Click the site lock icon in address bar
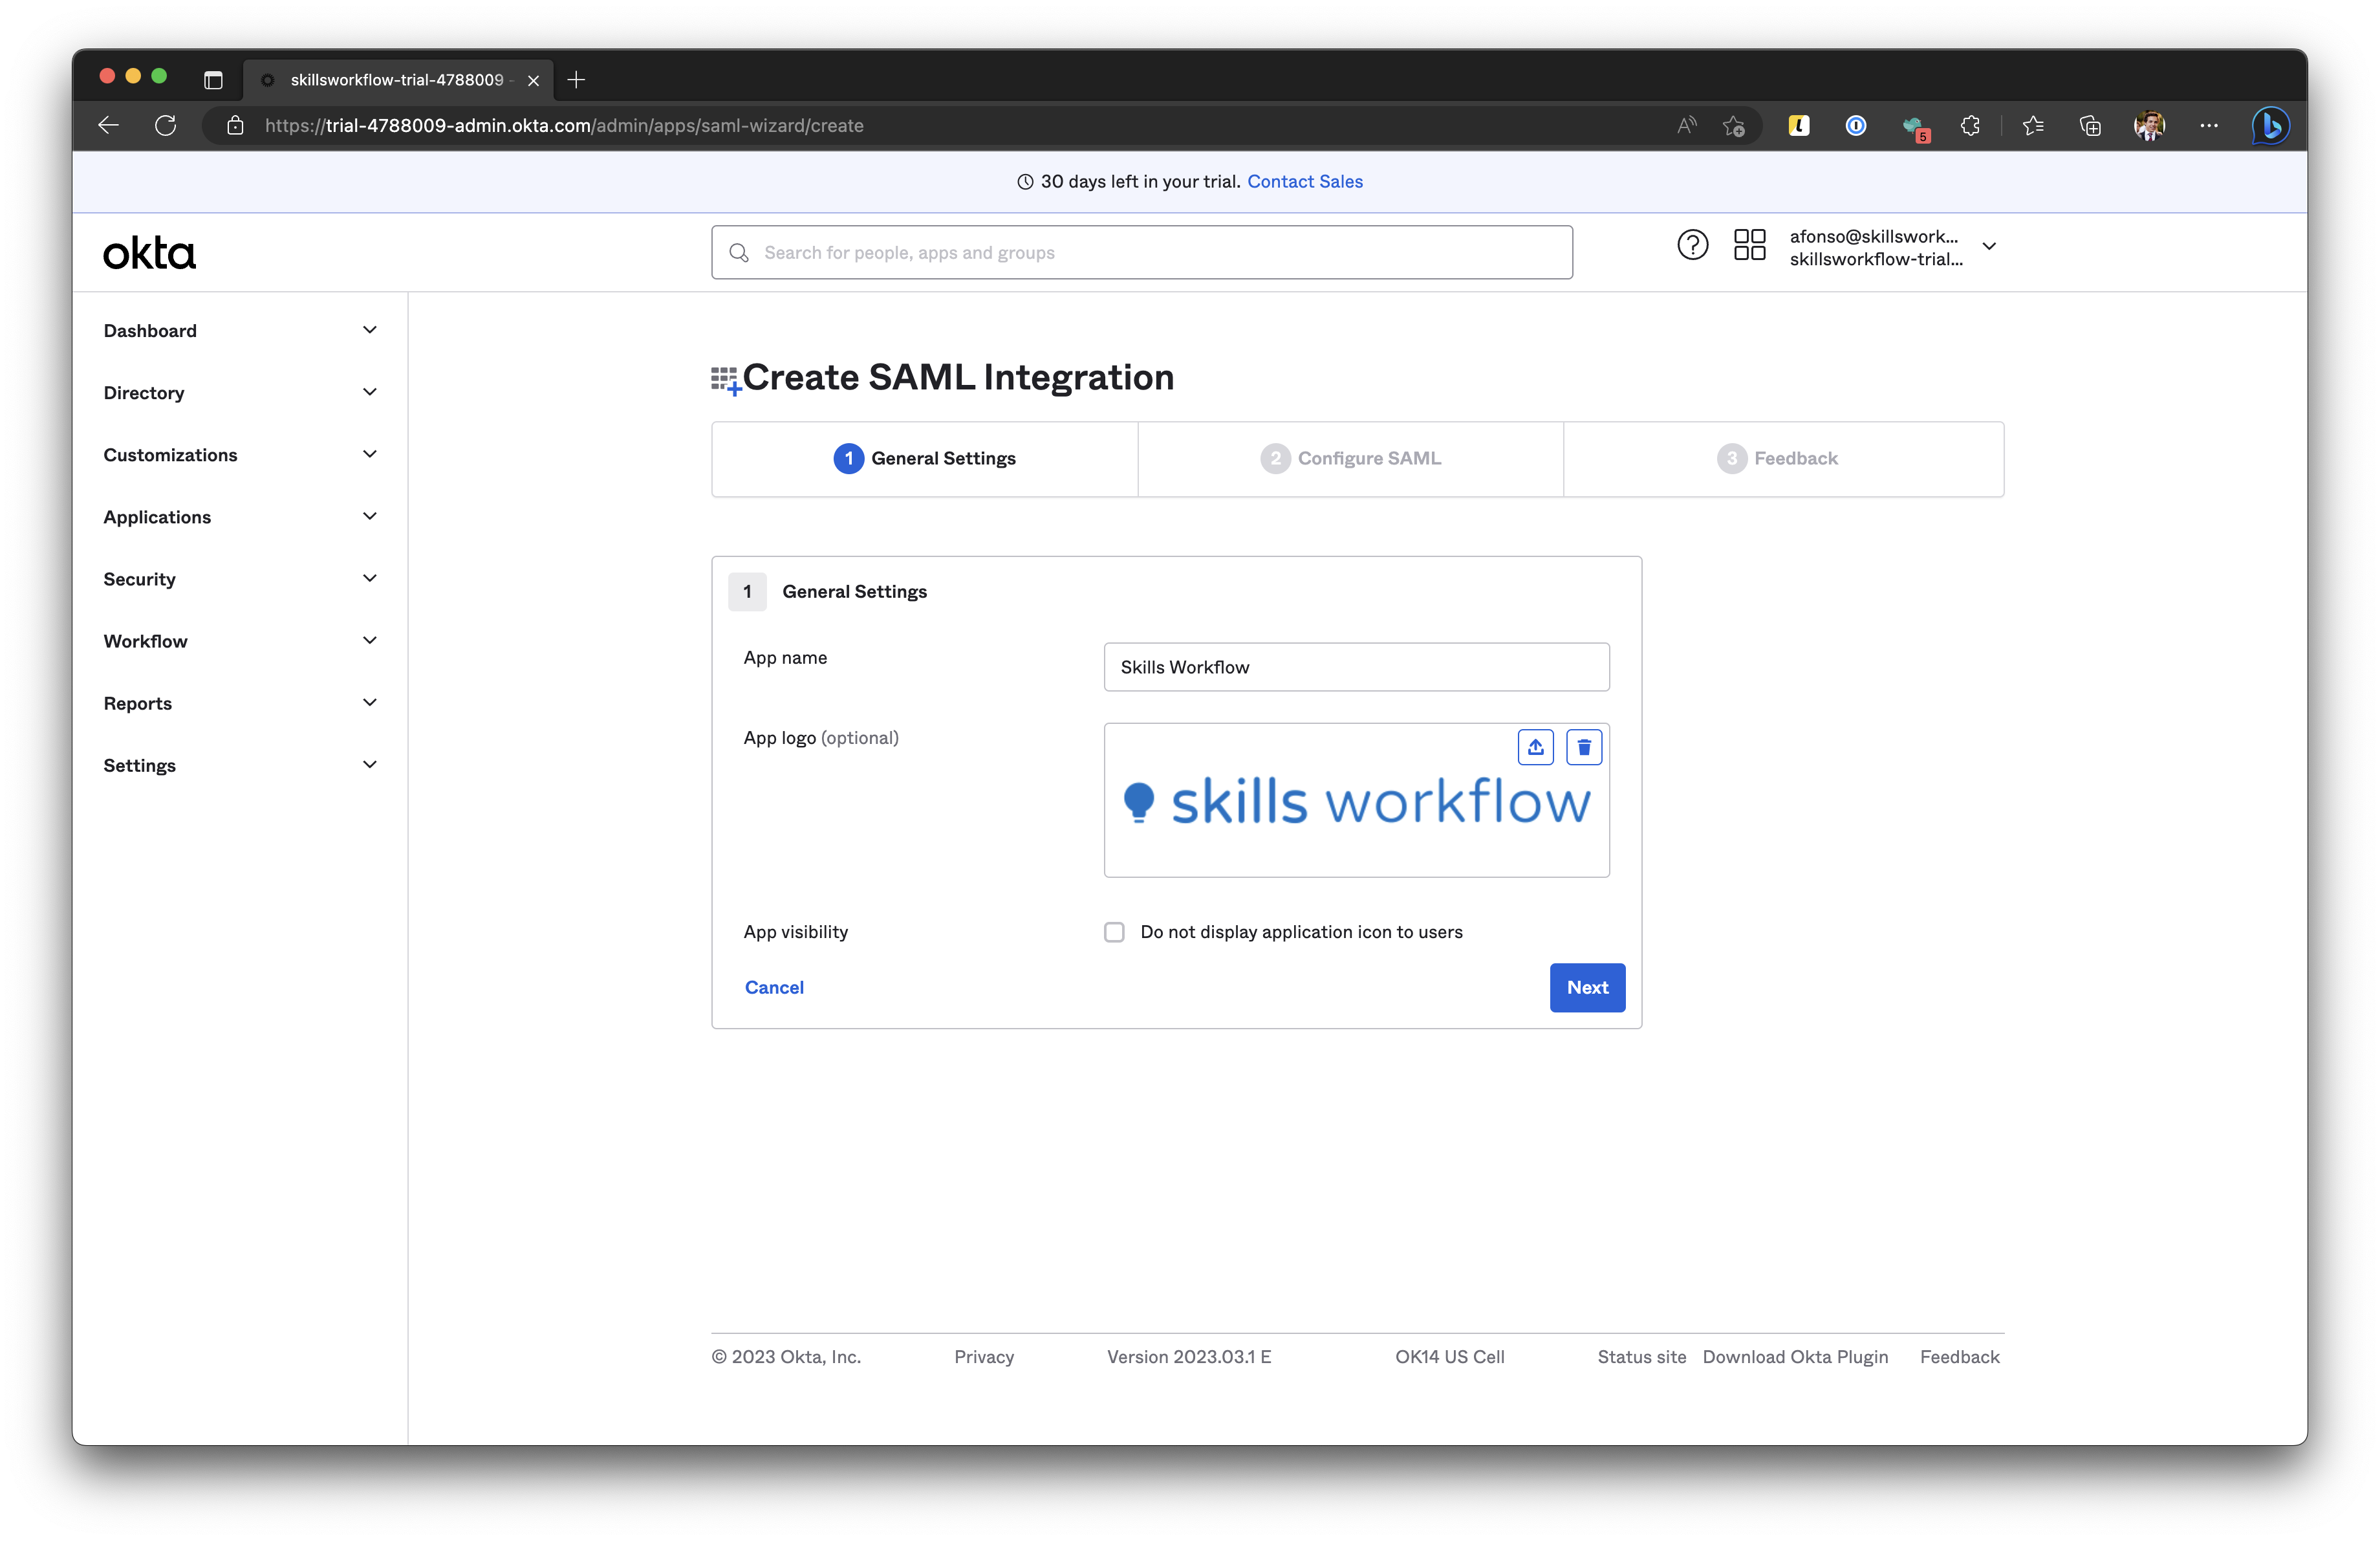 [x=235, y=125]
